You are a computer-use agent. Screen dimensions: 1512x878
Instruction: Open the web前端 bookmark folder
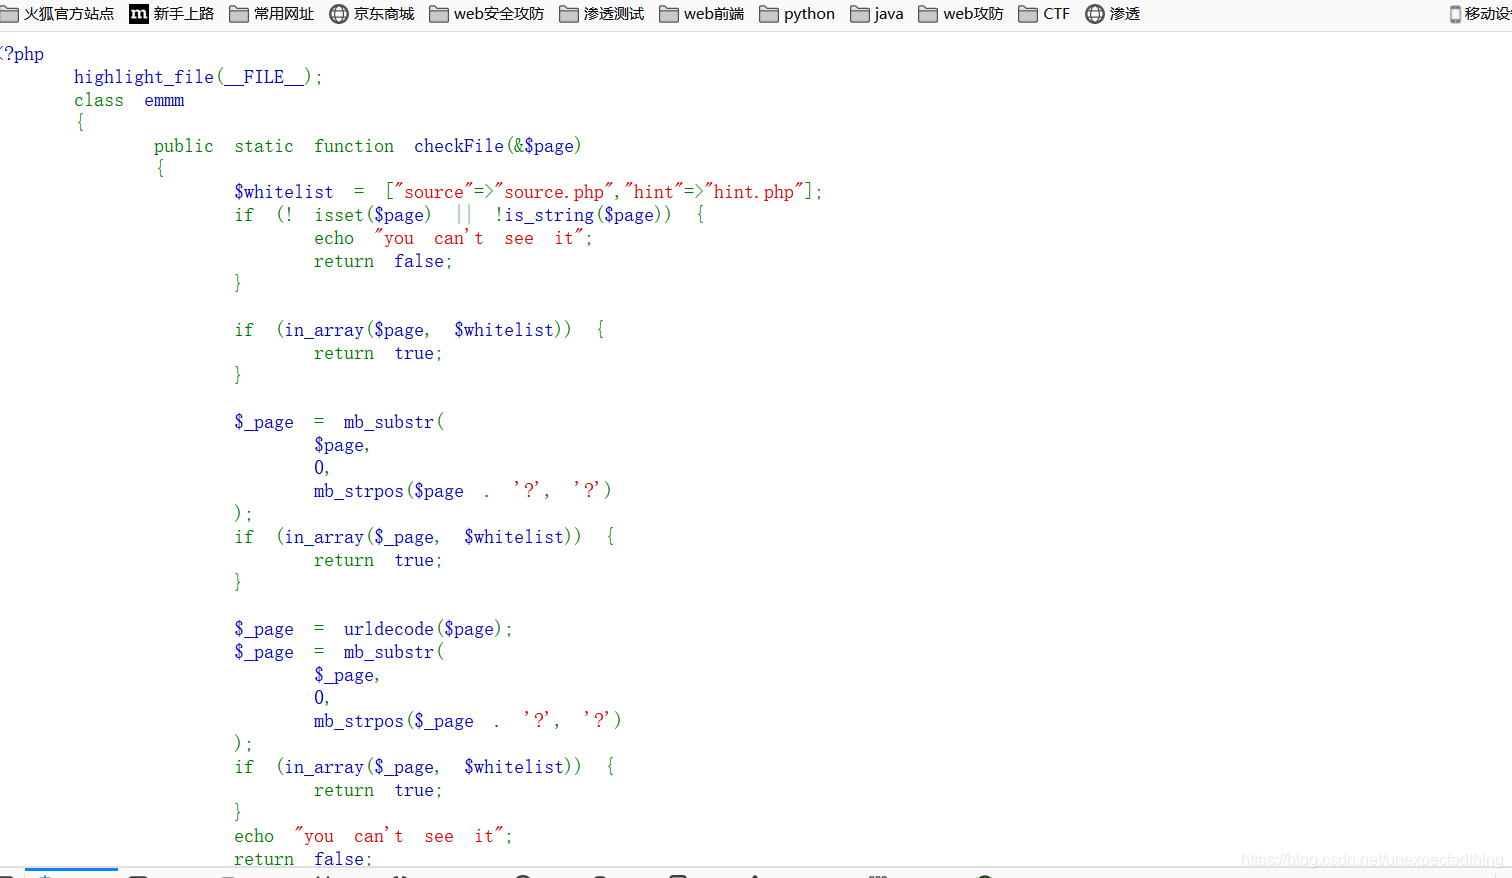pyautogui.click(x=702, y=14)
